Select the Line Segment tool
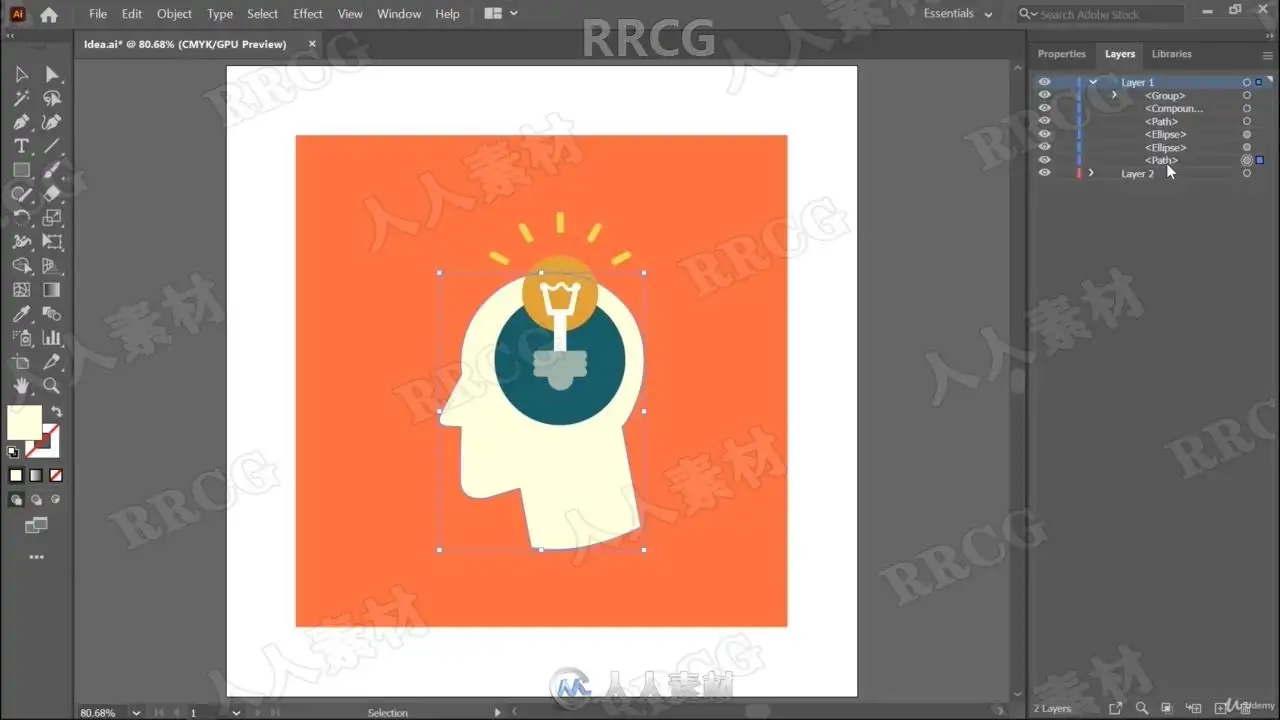 (52, 146)
